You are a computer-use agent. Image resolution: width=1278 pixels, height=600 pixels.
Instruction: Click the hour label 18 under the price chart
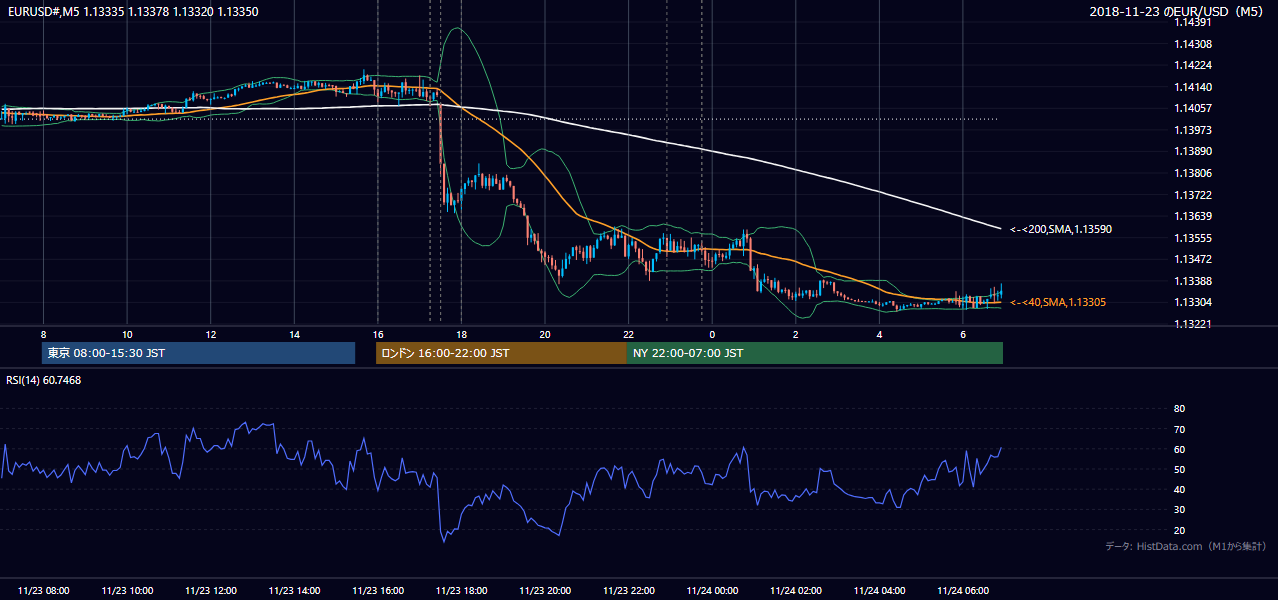[x=461, y=334]
